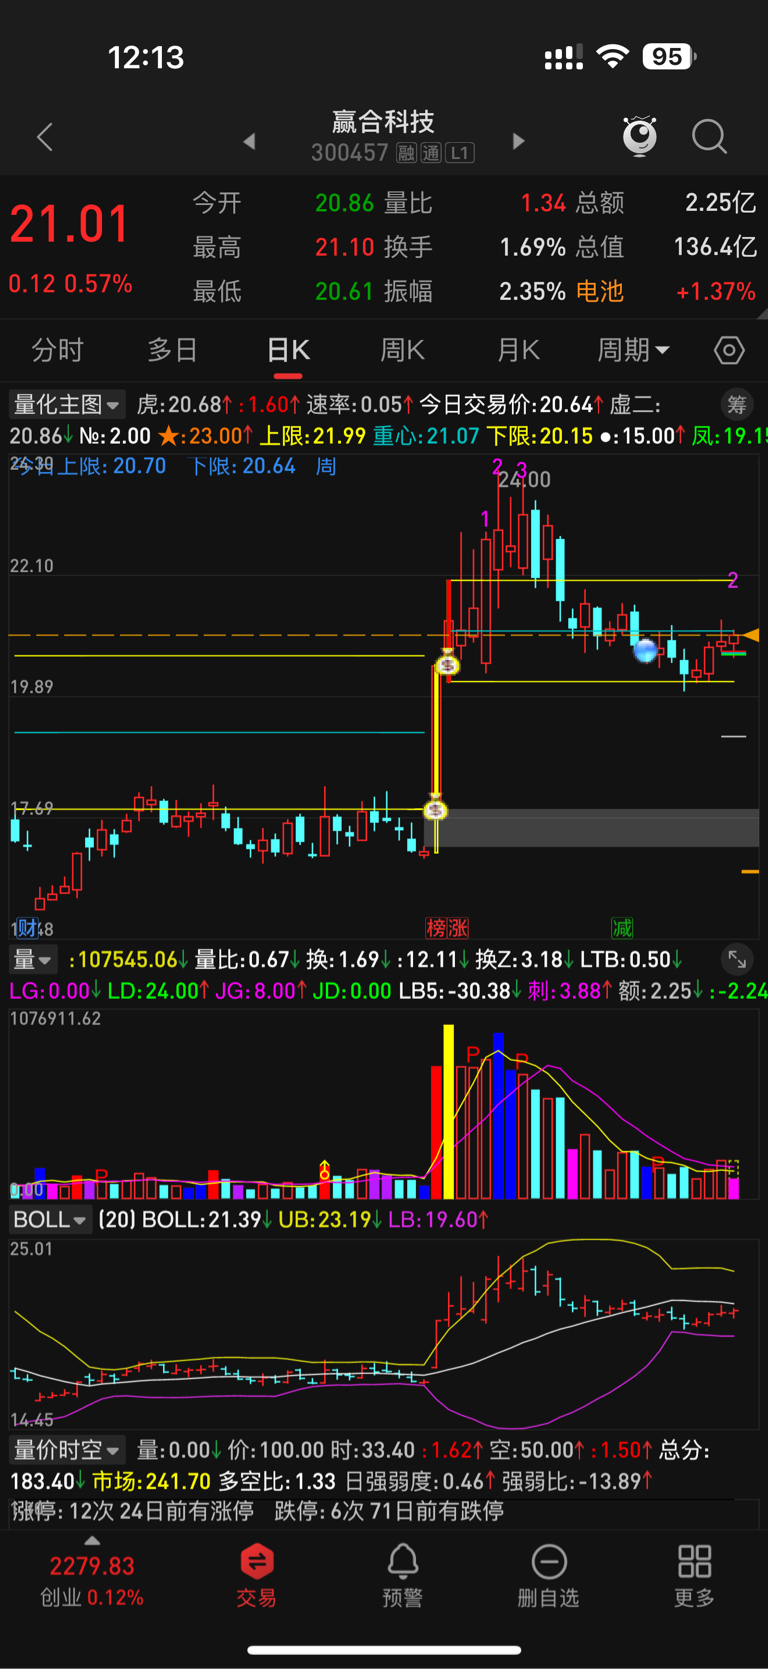Image resolution: width=768 pixels, height=1669 pixels.
Task: Go to next stock with right triangle
Action: click(x=518, y=141)
